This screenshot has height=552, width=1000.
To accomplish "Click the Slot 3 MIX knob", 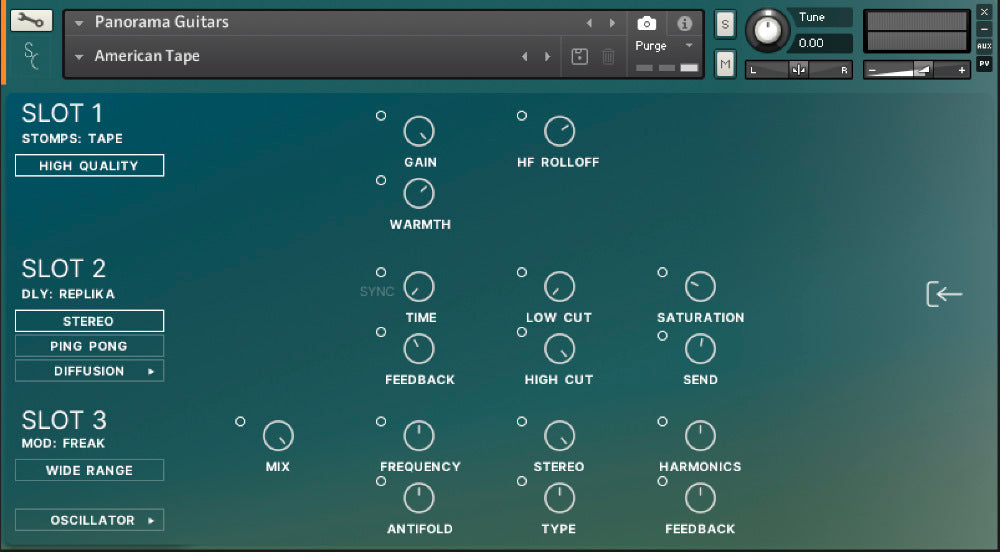I will click(278, 436).
